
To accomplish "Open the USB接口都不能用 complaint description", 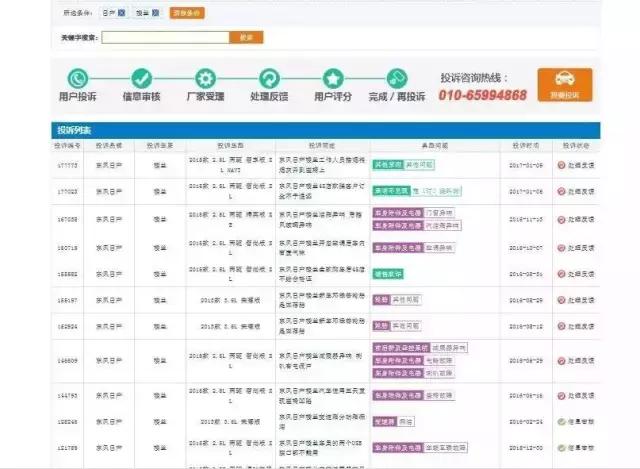I will click(x=321, y=448).
